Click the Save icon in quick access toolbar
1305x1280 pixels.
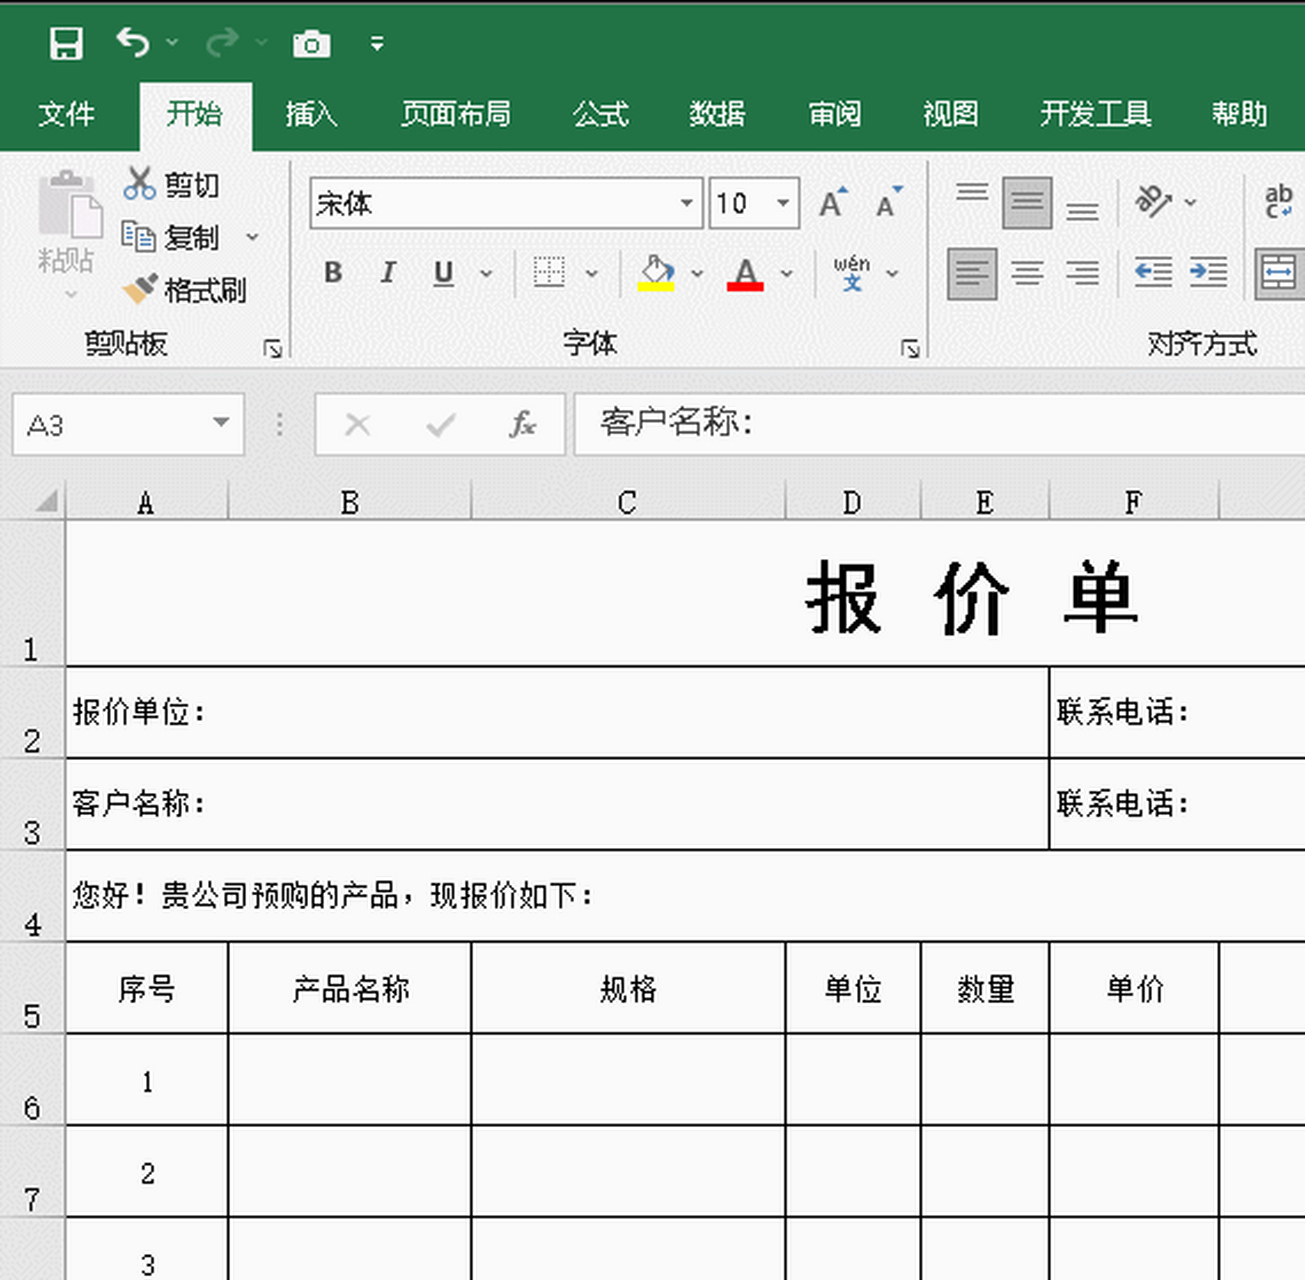66,43
